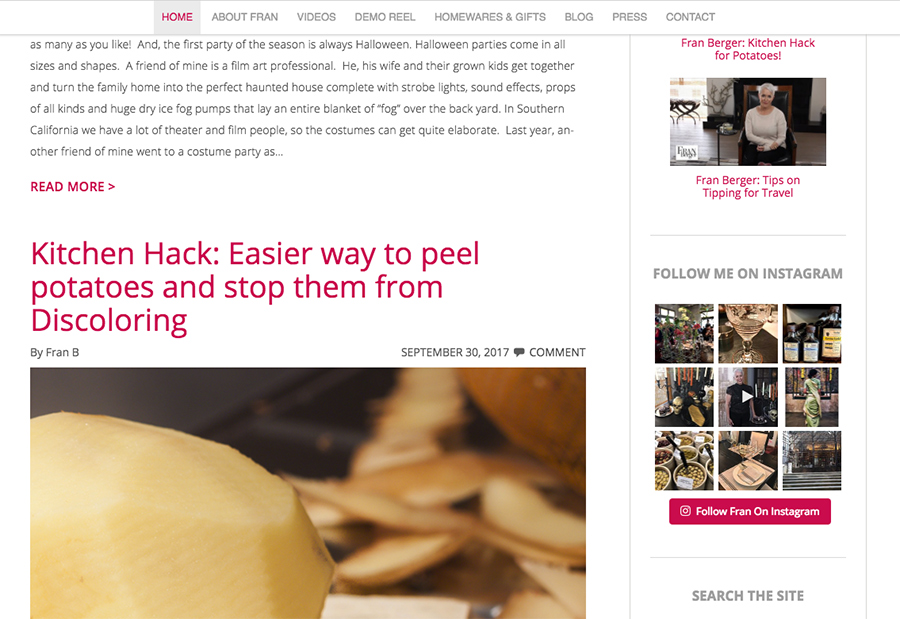Open the Comment link

(x=557, y=352)
